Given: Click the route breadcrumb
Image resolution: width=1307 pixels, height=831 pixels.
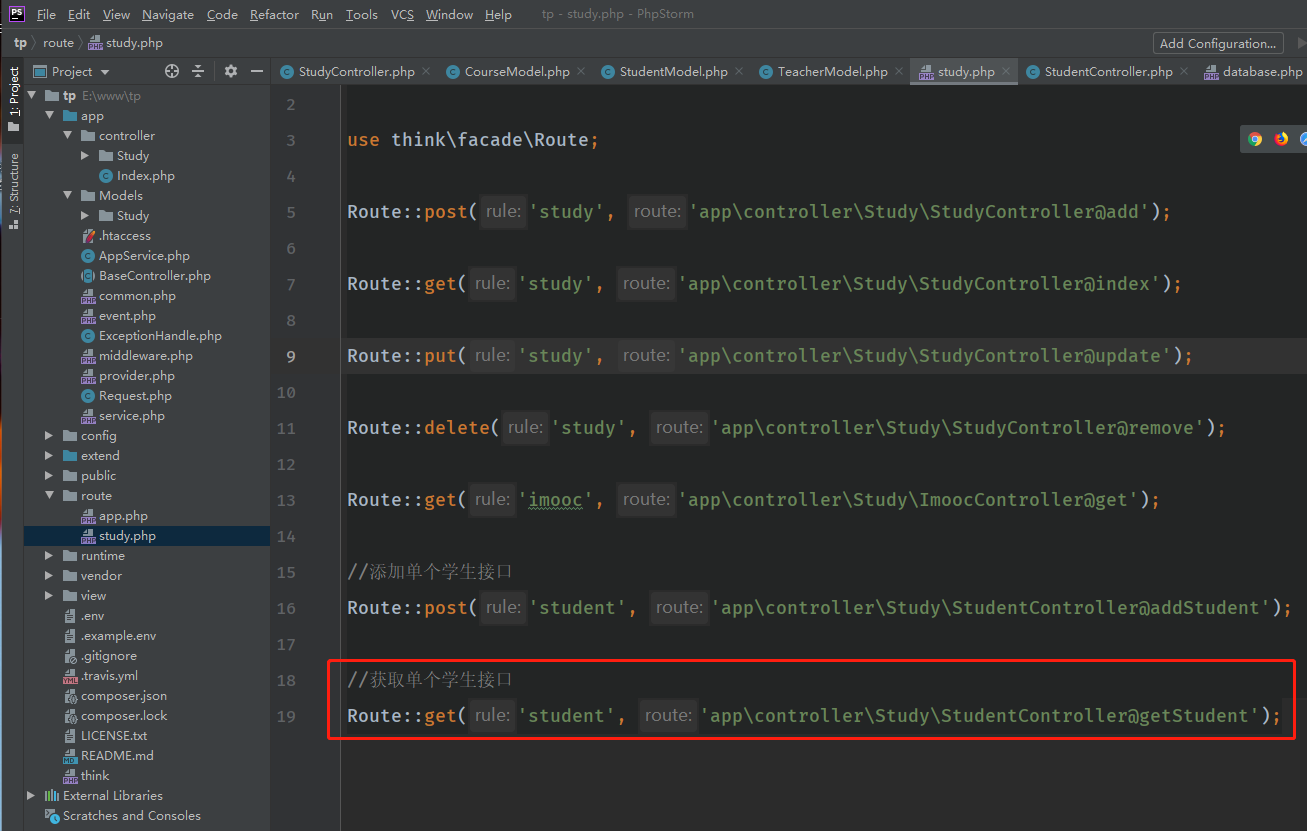Looking at the screenshot, I should pyautogui.click(x=58, y=43).
